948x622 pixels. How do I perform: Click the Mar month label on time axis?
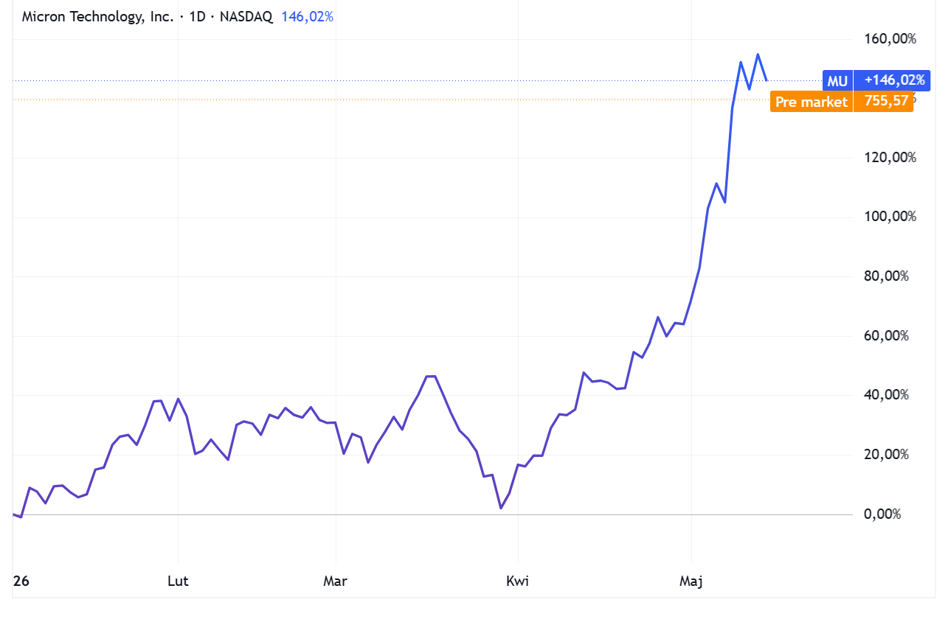[x=335, y=582]
